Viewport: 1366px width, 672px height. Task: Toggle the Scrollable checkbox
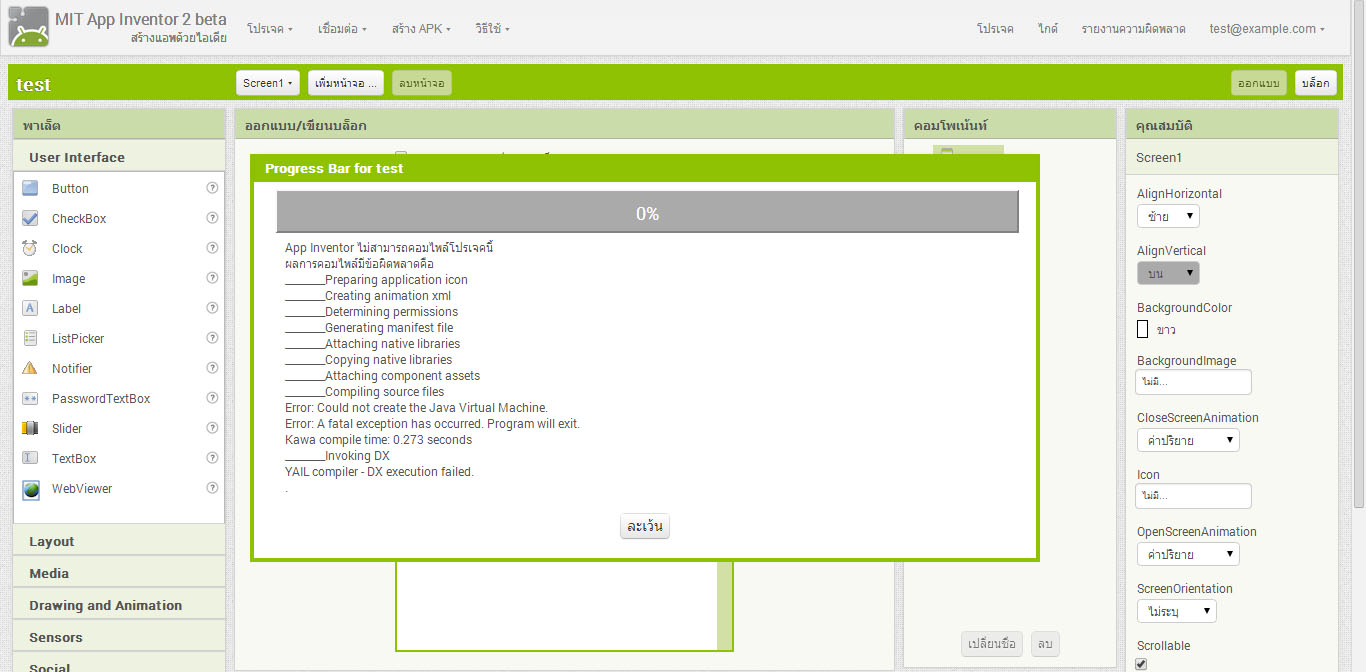(x=1142, y=664)
